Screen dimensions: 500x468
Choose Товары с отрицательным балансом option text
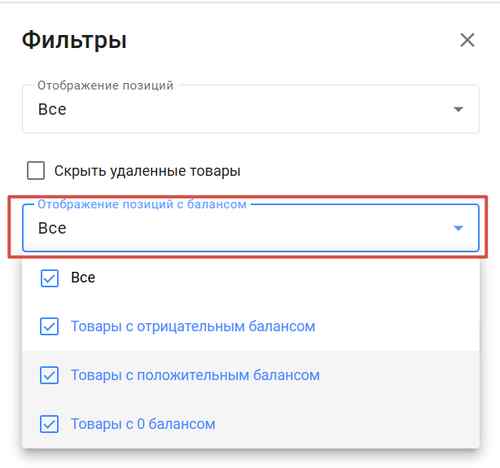(x=193, y=326)
